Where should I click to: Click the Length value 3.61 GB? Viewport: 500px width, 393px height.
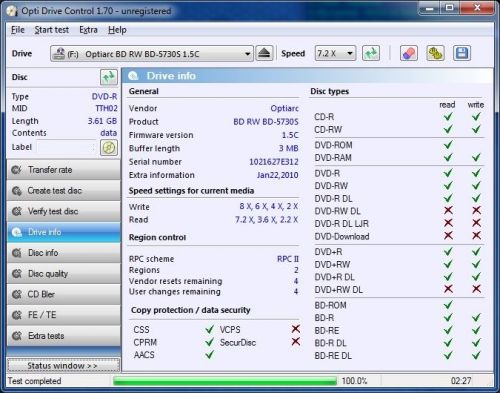(x=102, y=121)
